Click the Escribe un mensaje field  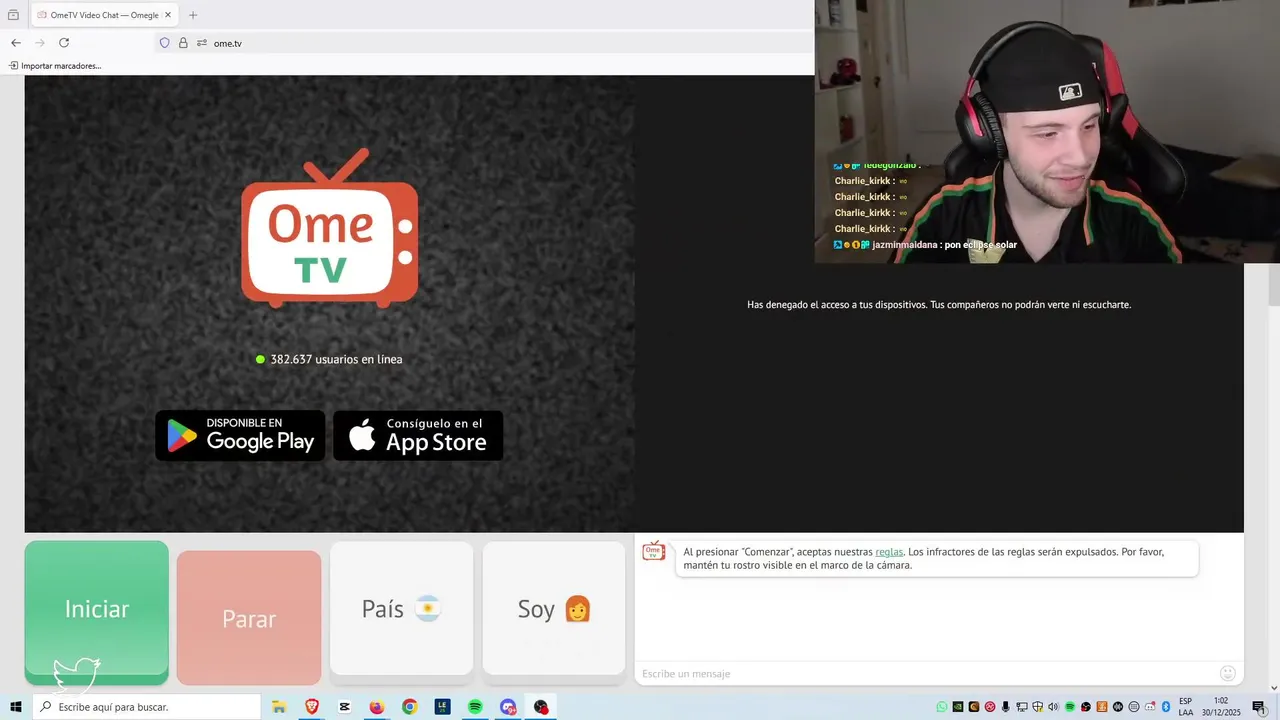click(925, 674)
